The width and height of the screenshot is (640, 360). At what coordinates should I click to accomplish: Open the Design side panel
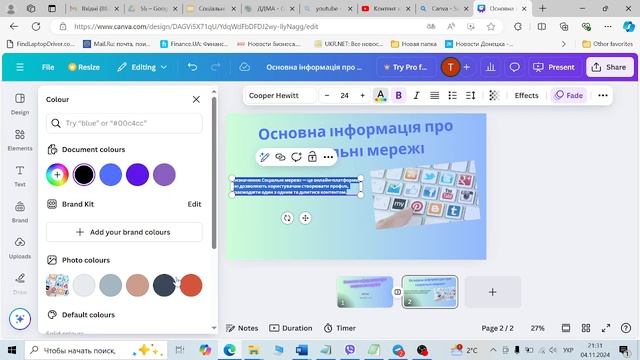[20, 104]
